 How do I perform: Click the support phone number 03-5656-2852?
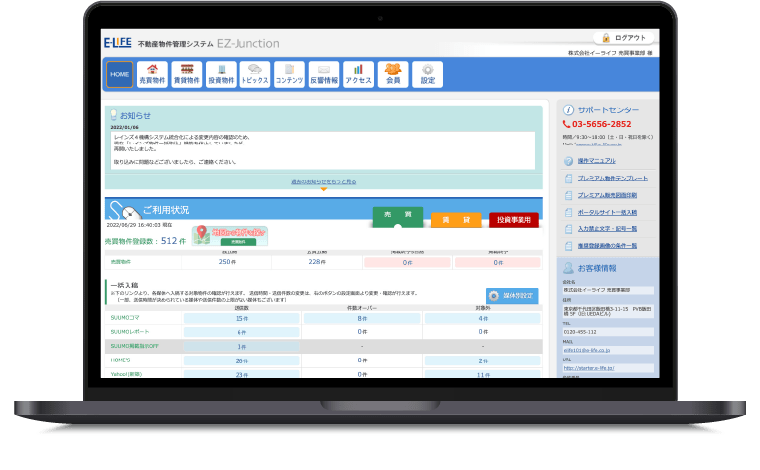tap(602, 124)
